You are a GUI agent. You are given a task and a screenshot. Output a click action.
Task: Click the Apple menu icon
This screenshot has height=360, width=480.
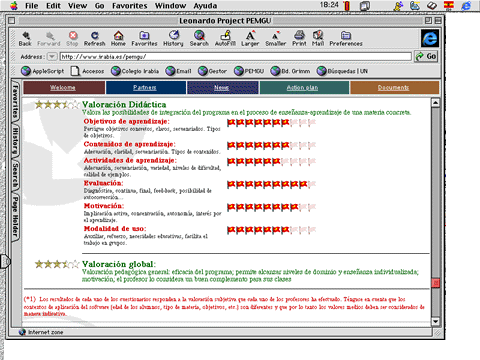[14, 6]
